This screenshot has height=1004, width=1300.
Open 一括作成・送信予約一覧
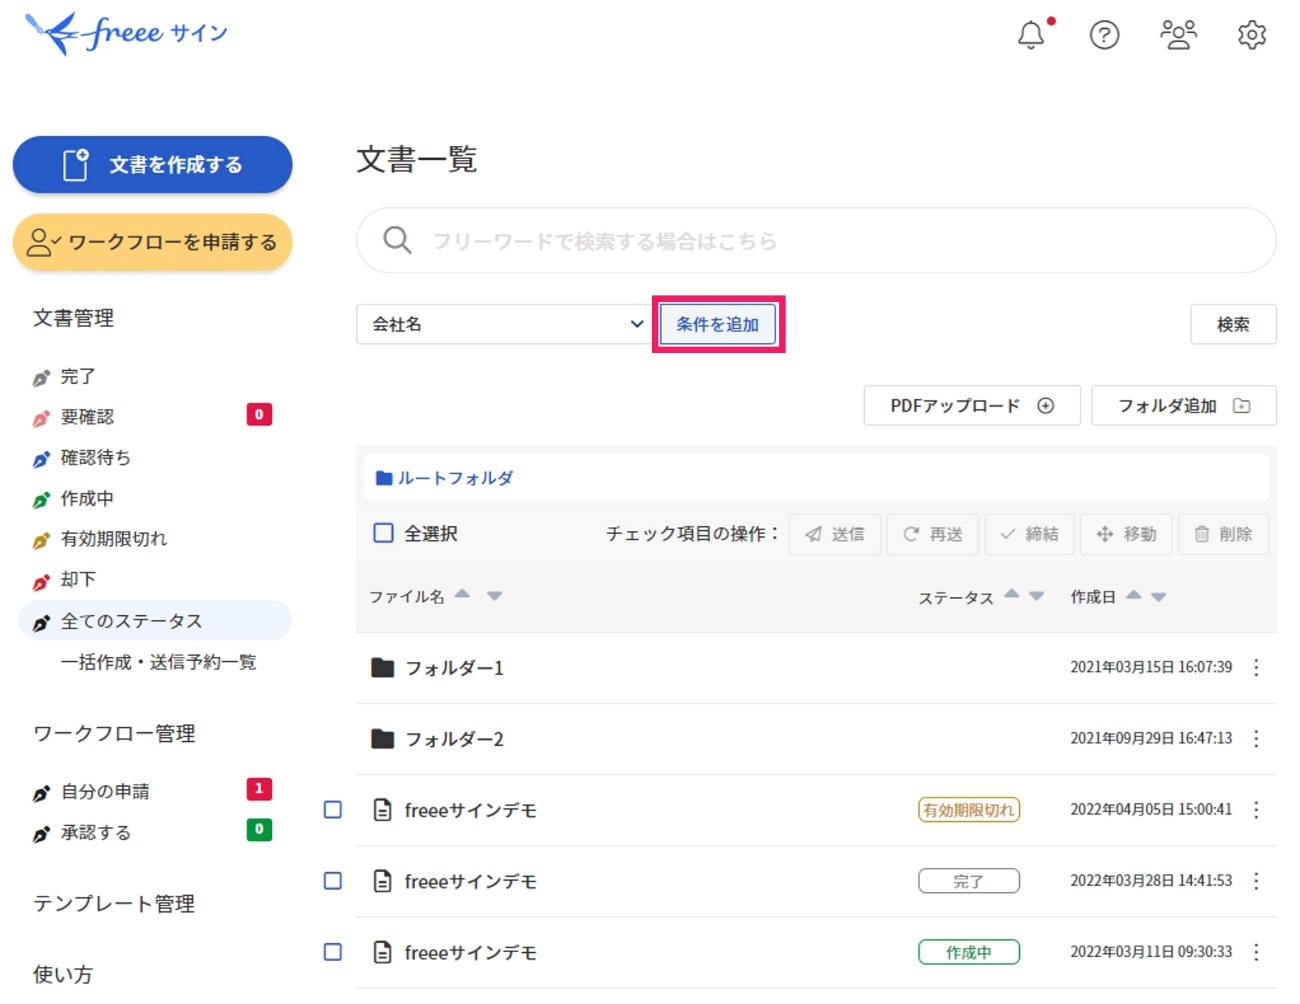click(158, 662)
